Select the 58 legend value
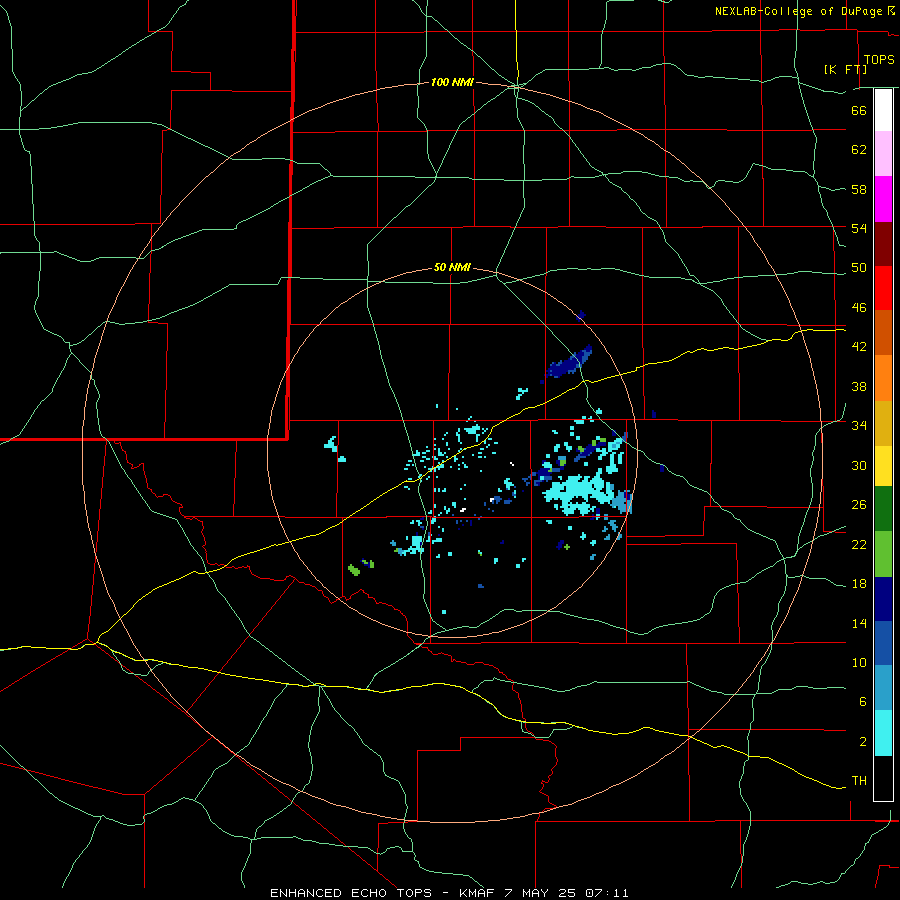Image resolution: width=900 pixels, height=900 pixels. tap(859, 189)
